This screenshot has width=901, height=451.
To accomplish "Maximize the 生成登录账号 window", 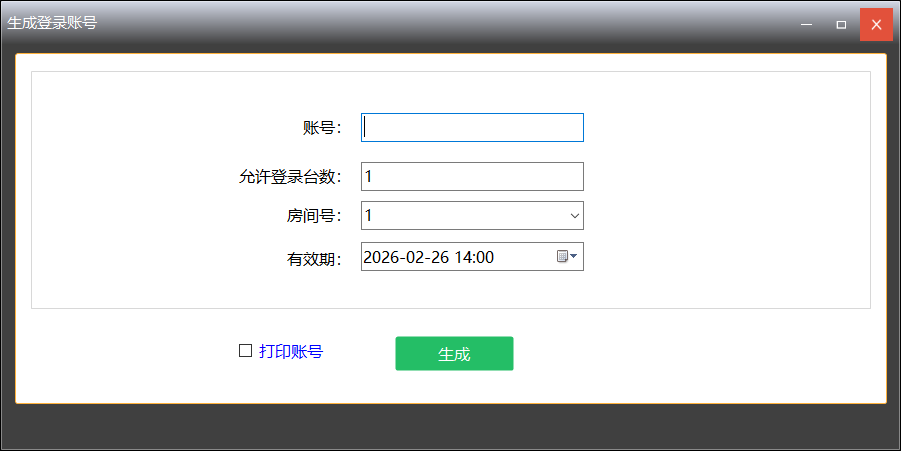I will (x=841, y=24).
